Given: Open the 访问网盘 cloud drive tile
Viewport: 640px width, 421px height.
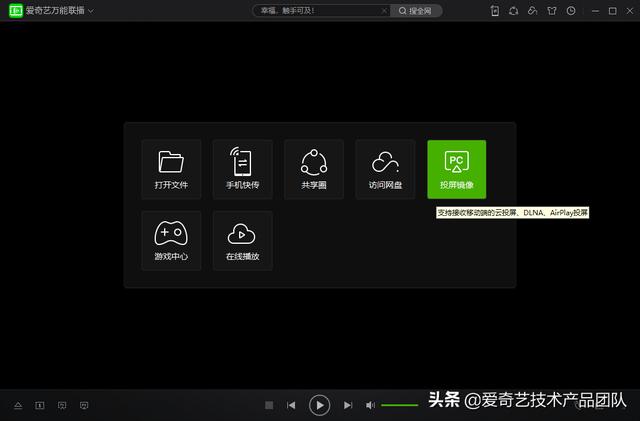Looking at the screenshot, I should pos(385,169).
